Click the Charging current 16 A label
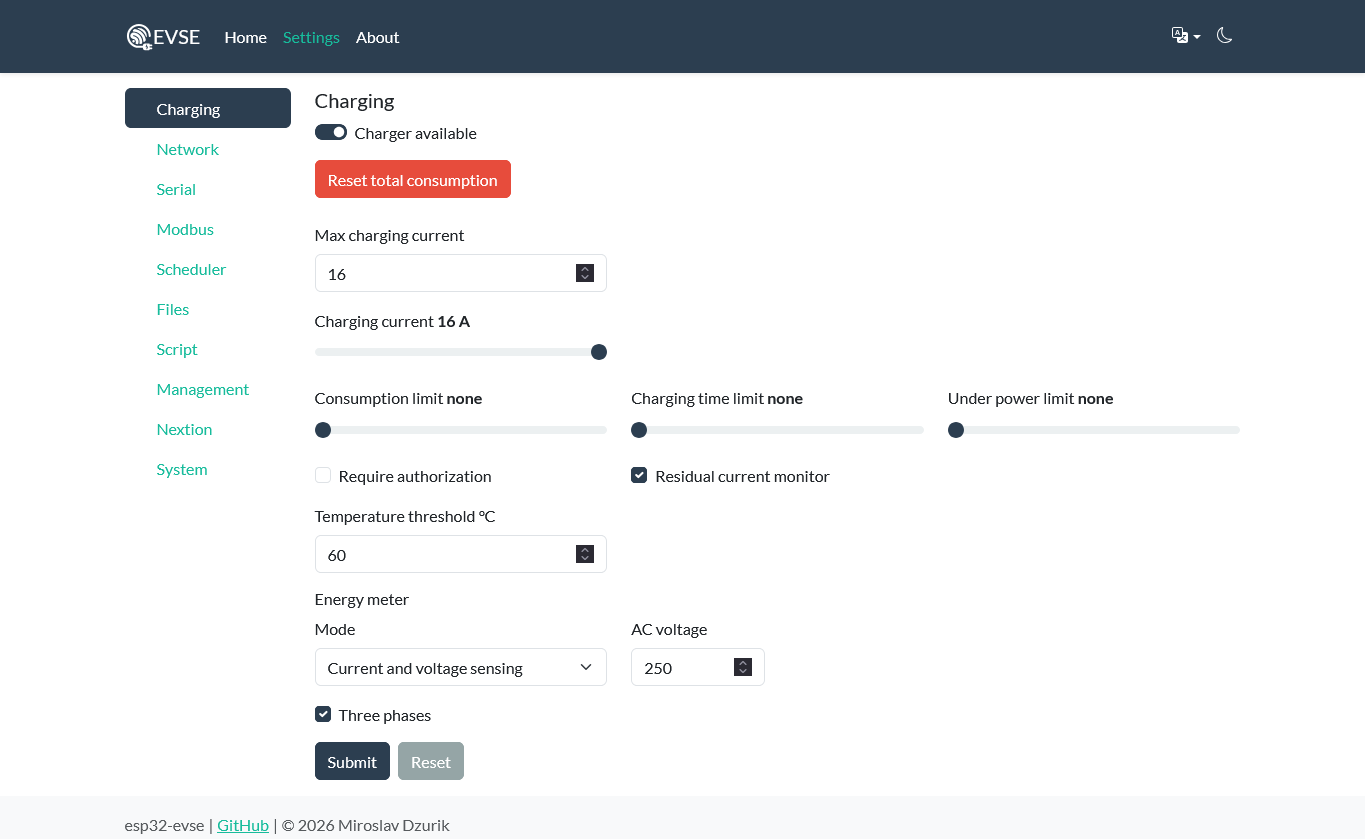Viewport: 1365px width, 839px height. click(x=392, y=321)
